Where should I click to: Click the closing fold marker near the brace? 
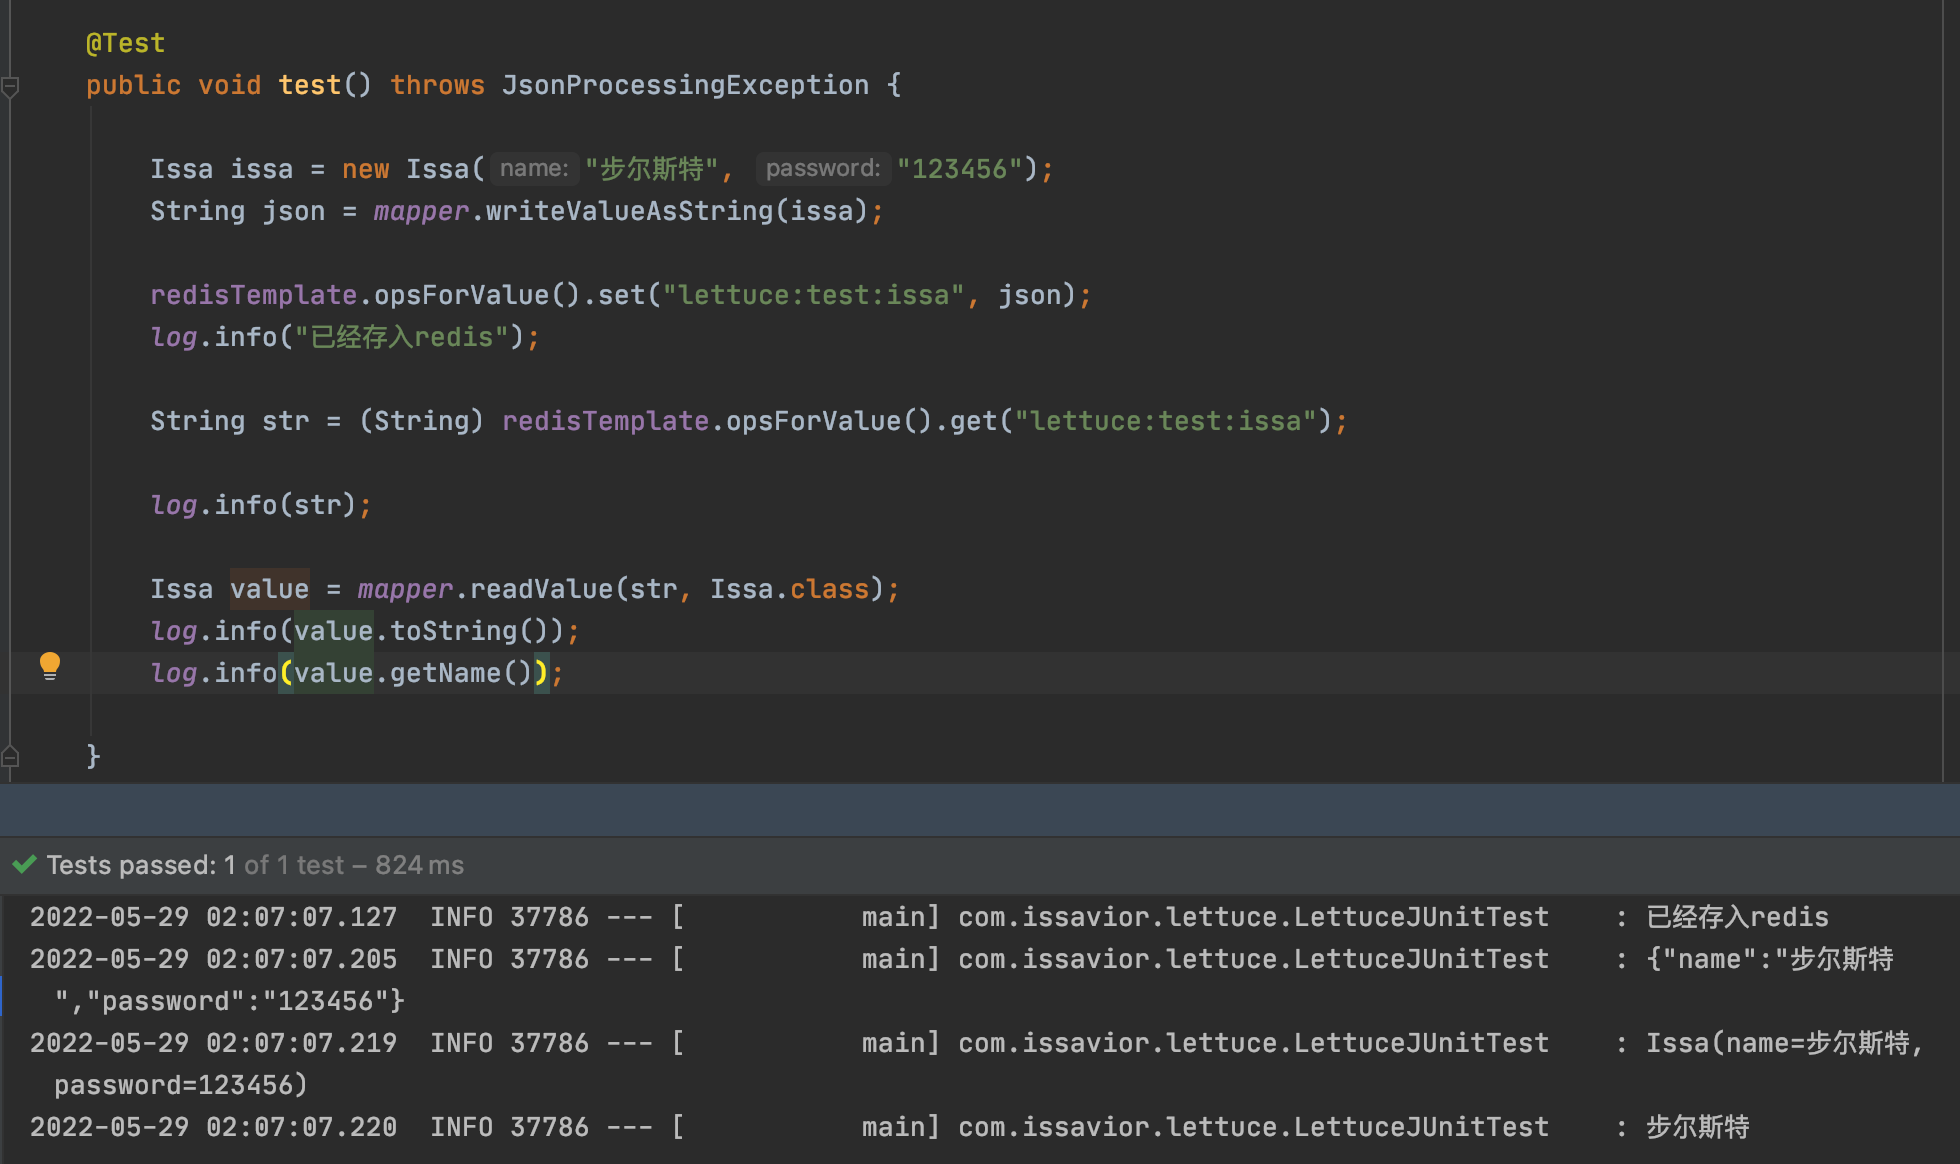click(10, 756)
